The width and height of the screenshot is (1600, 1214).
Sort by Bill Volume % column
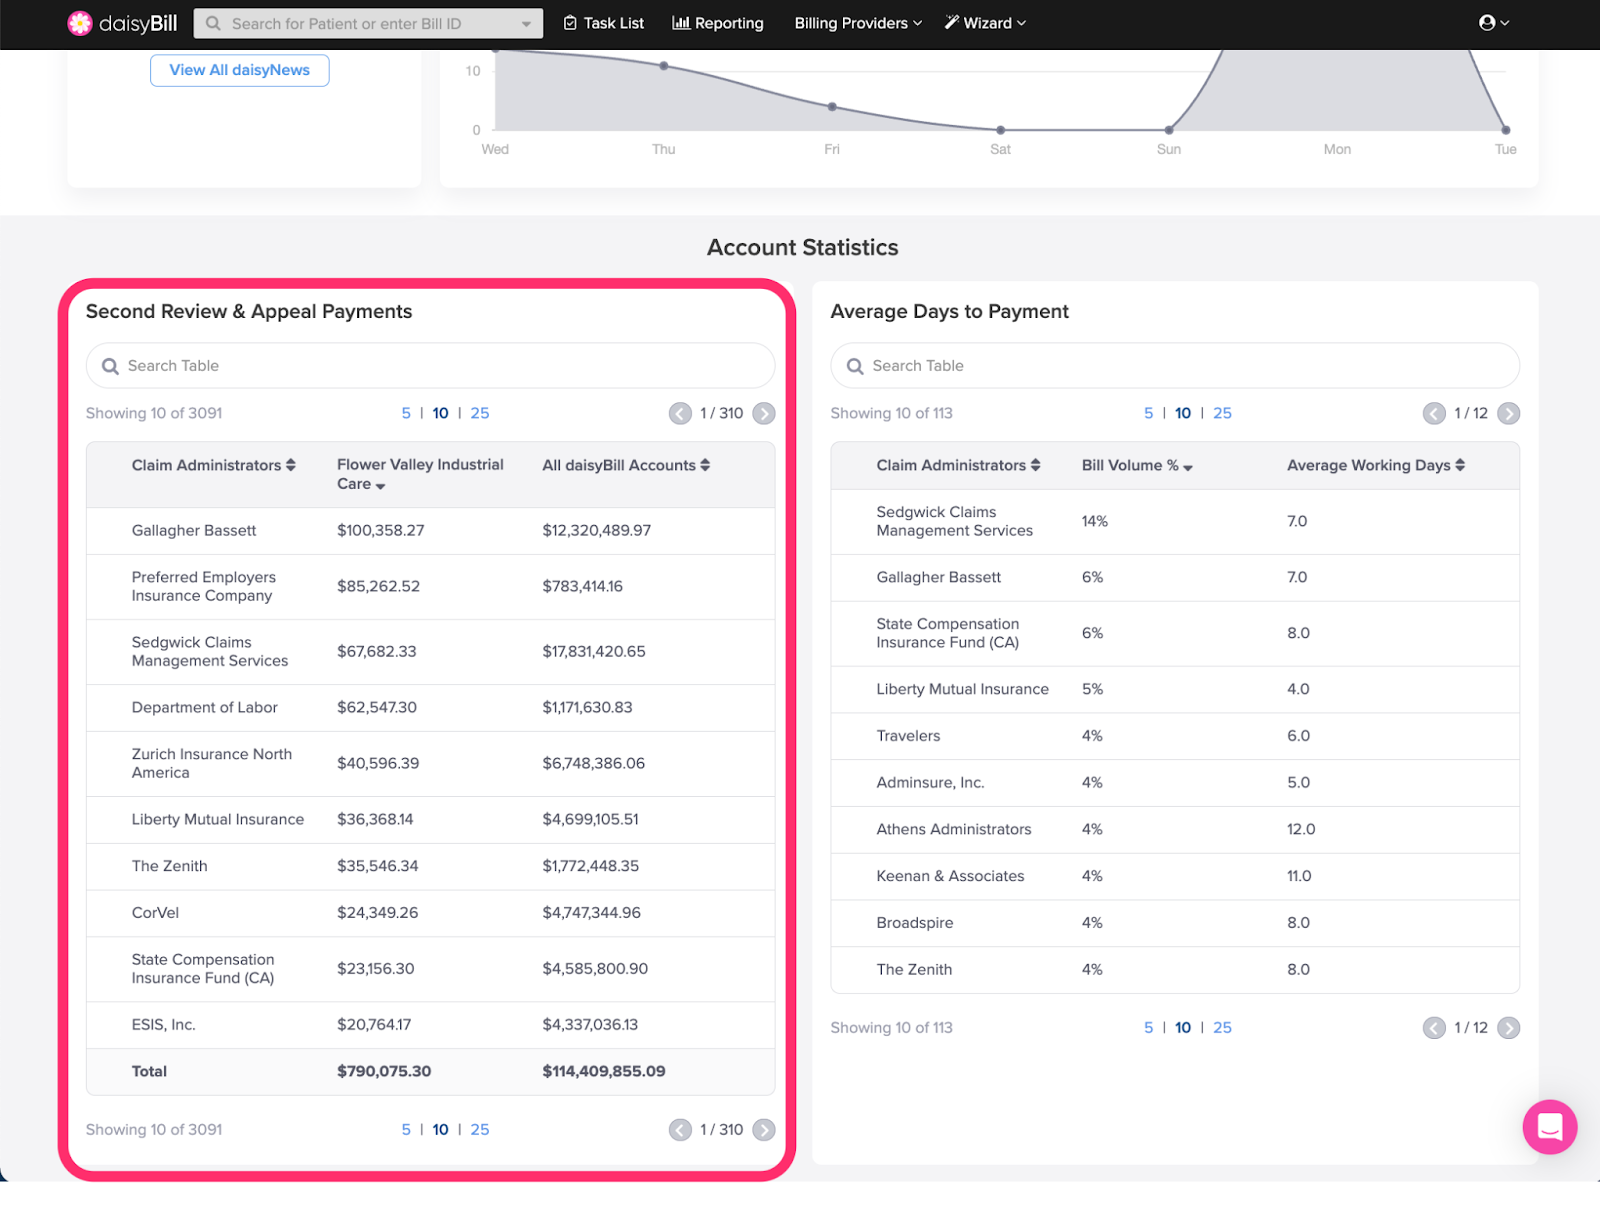(1137, 465)
